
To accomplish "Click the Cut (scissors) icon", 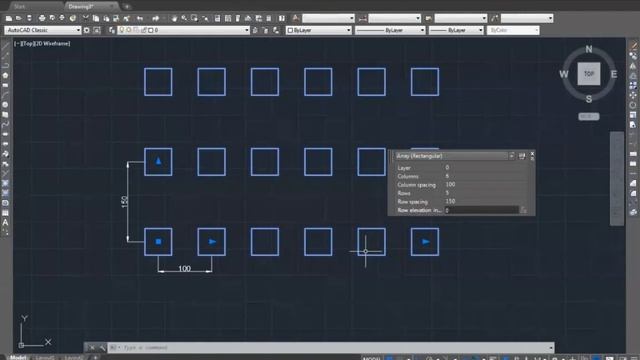I will [86, 18].
